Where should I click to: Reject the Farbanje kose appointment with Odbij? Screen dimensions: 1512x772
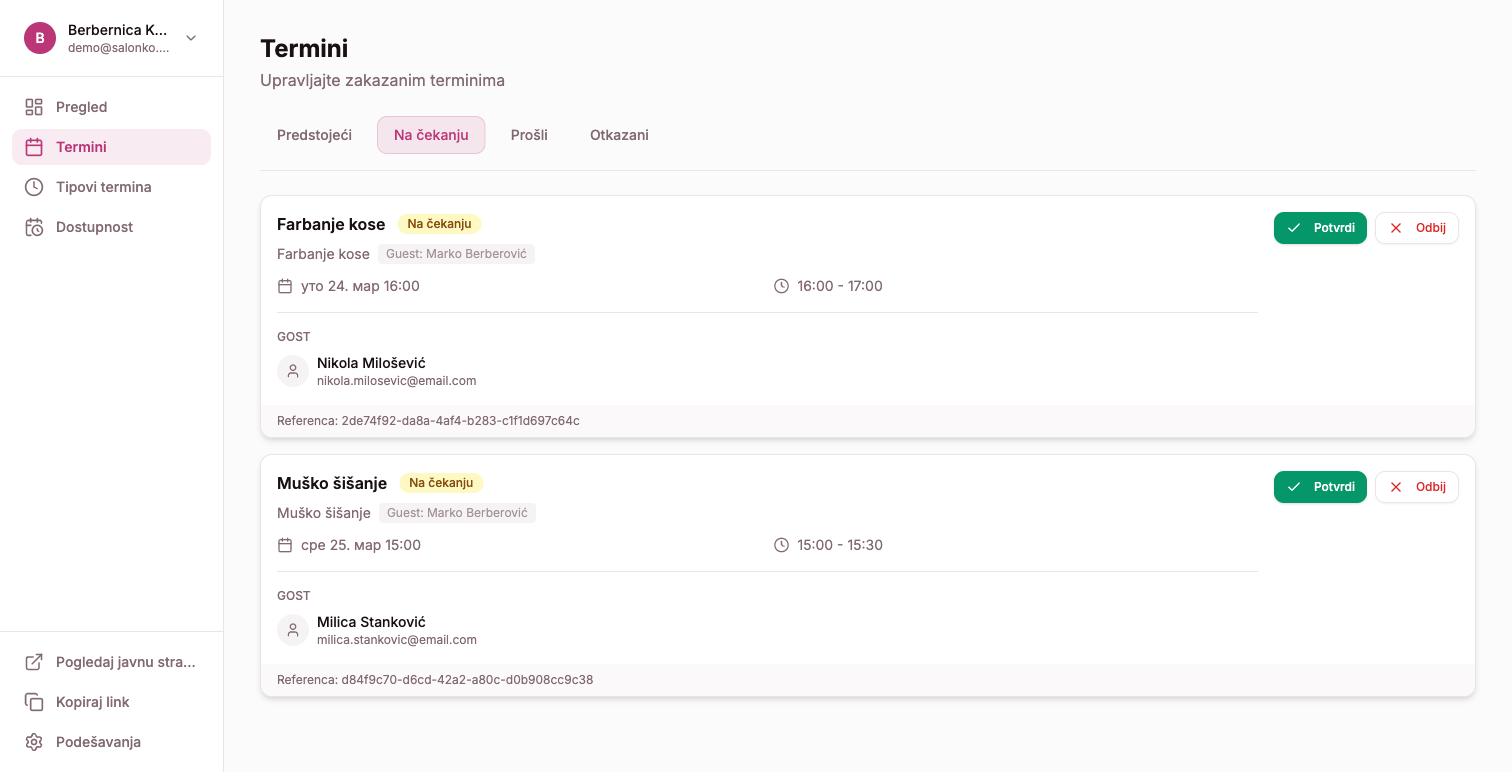tap(1416, 228)
